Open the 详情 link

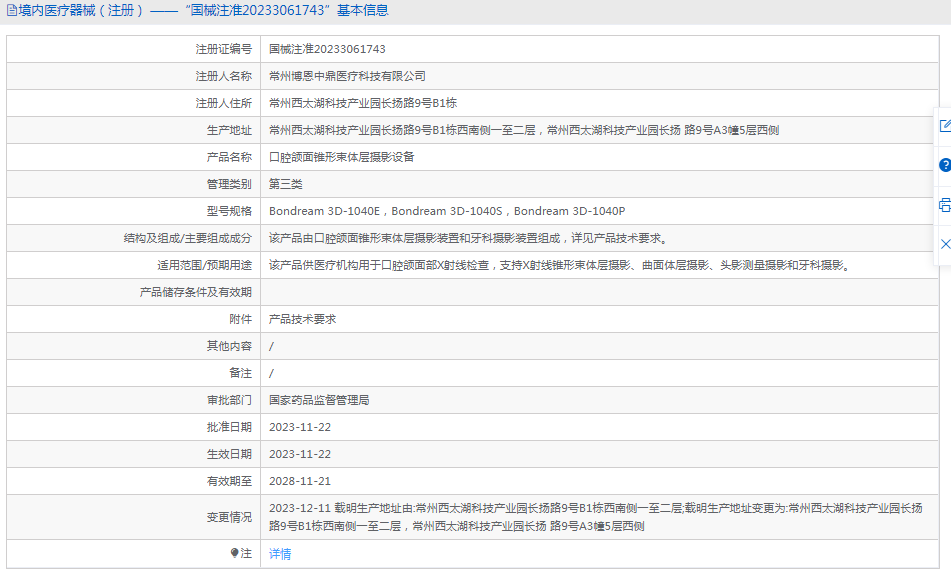pos(280,554)
